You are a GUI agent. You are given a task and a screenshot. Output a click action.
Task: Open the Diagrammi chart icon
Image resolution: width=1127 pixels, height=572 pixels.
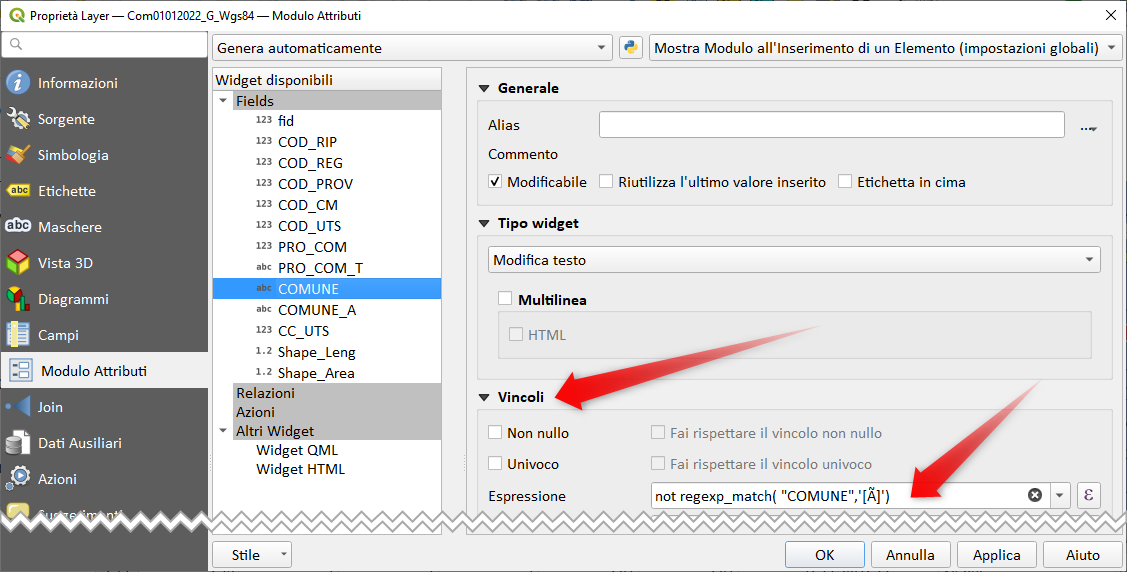click(x=18, y=299)
